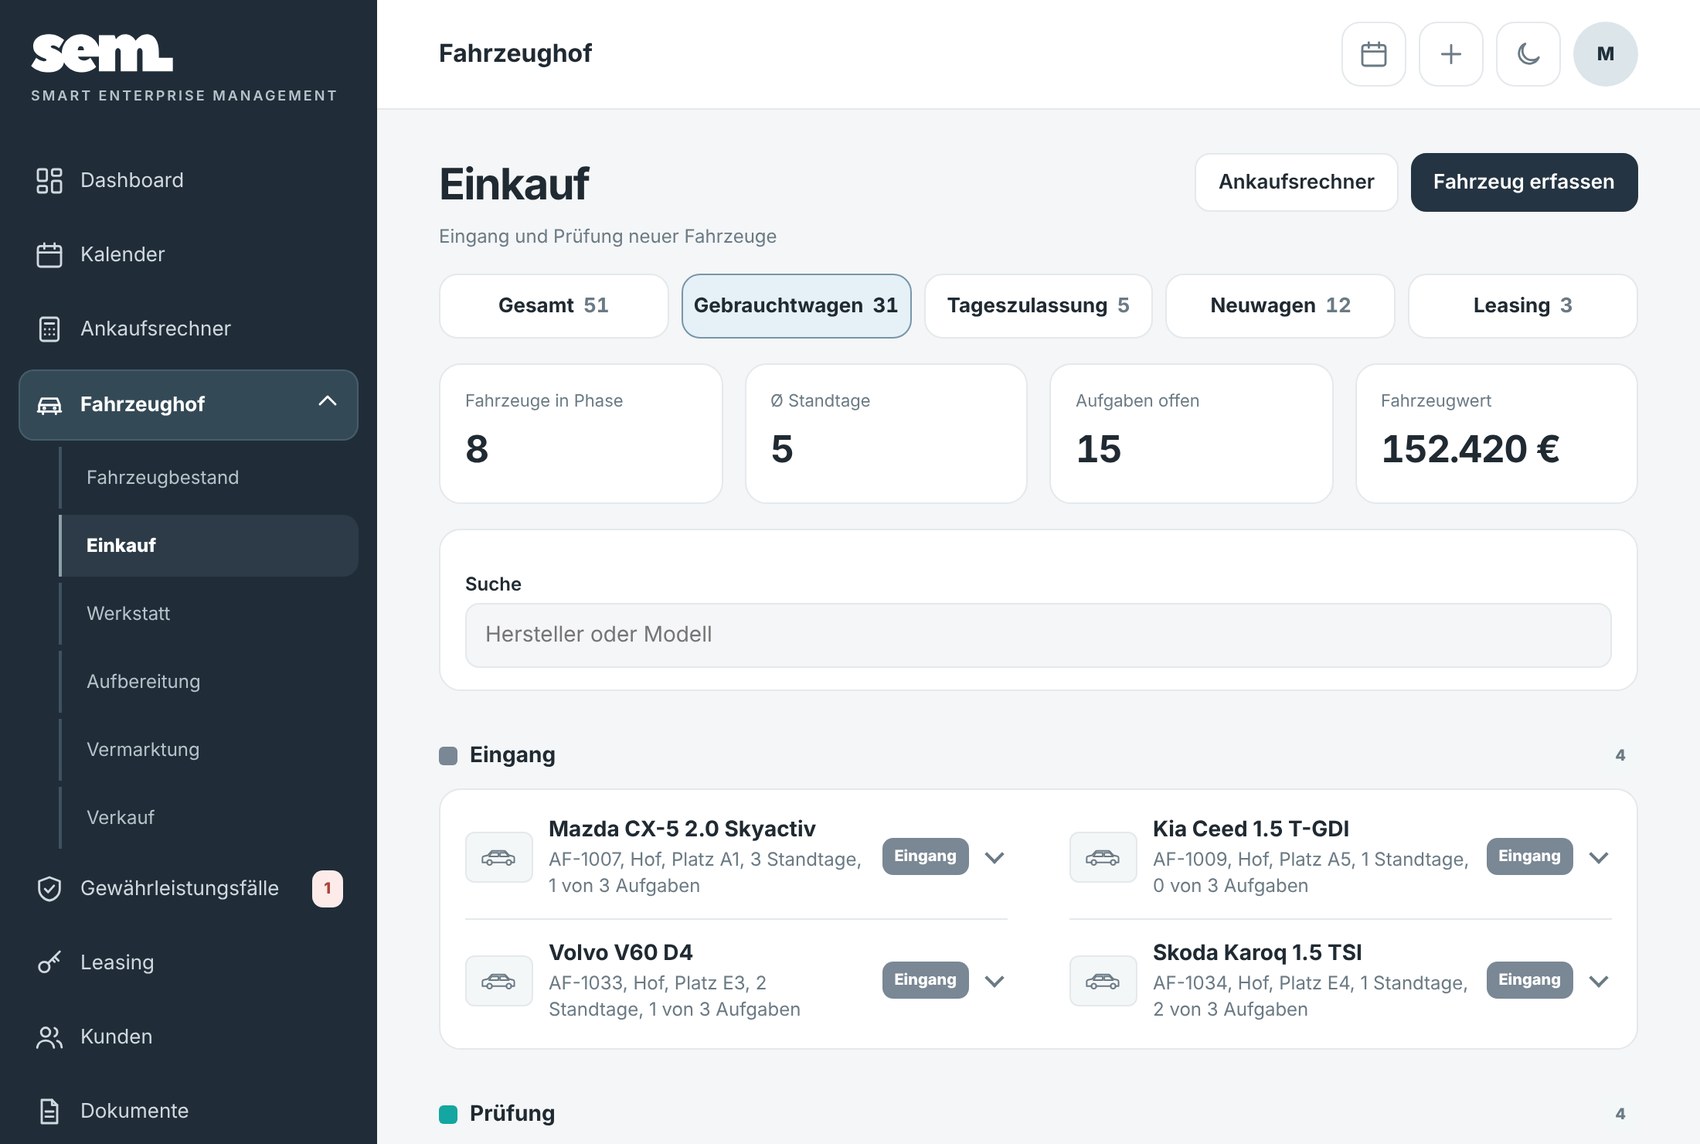Open Werkstatt in the sidebar
Viewport: 1700px width, 1144px height.
208,614
